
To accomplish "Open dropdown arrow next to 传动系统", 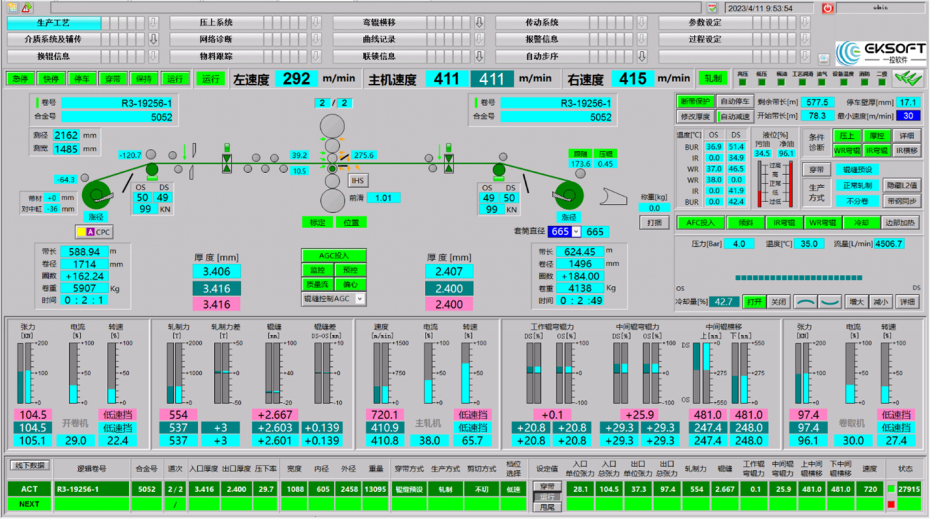I will (x=642, y=23).
